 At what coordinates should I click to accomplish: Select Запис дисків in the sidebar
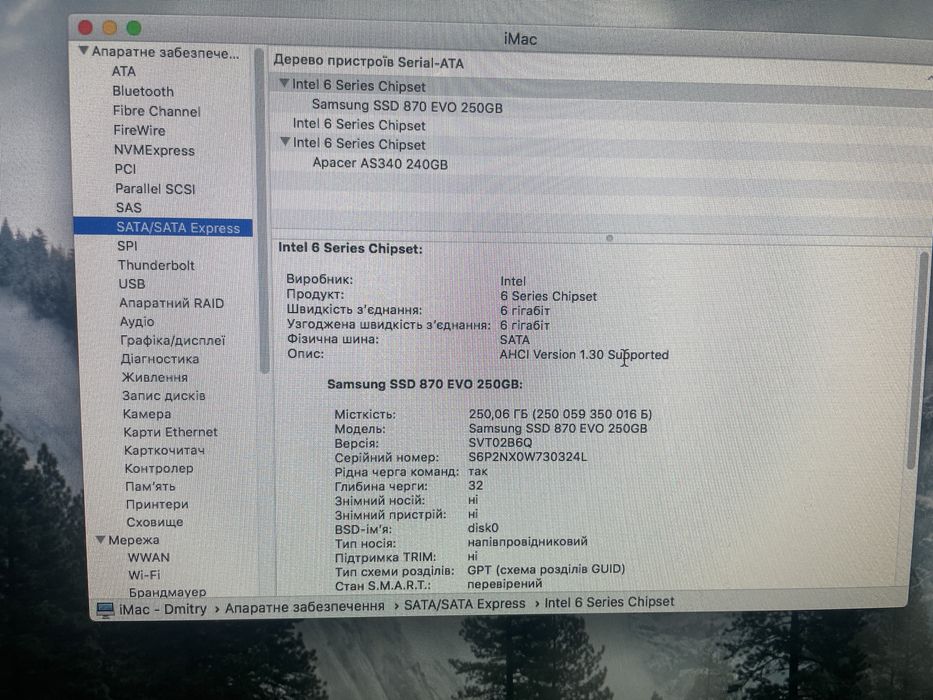(164, 396)
